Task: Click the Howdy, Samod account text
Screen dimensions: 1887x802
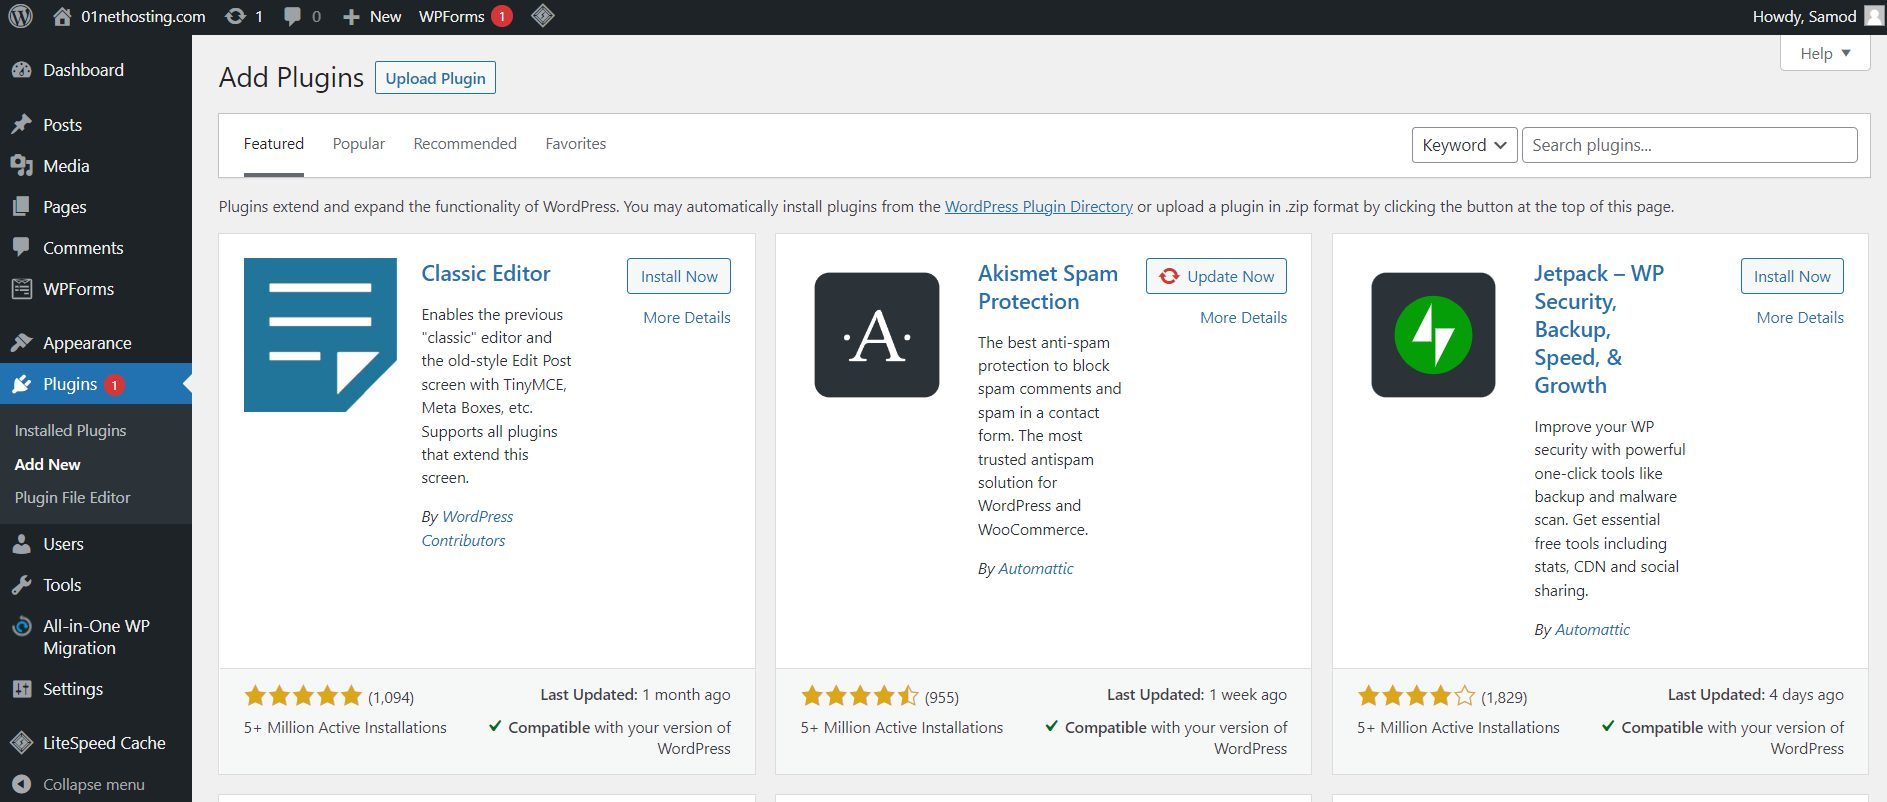Action: point(1804,16)
